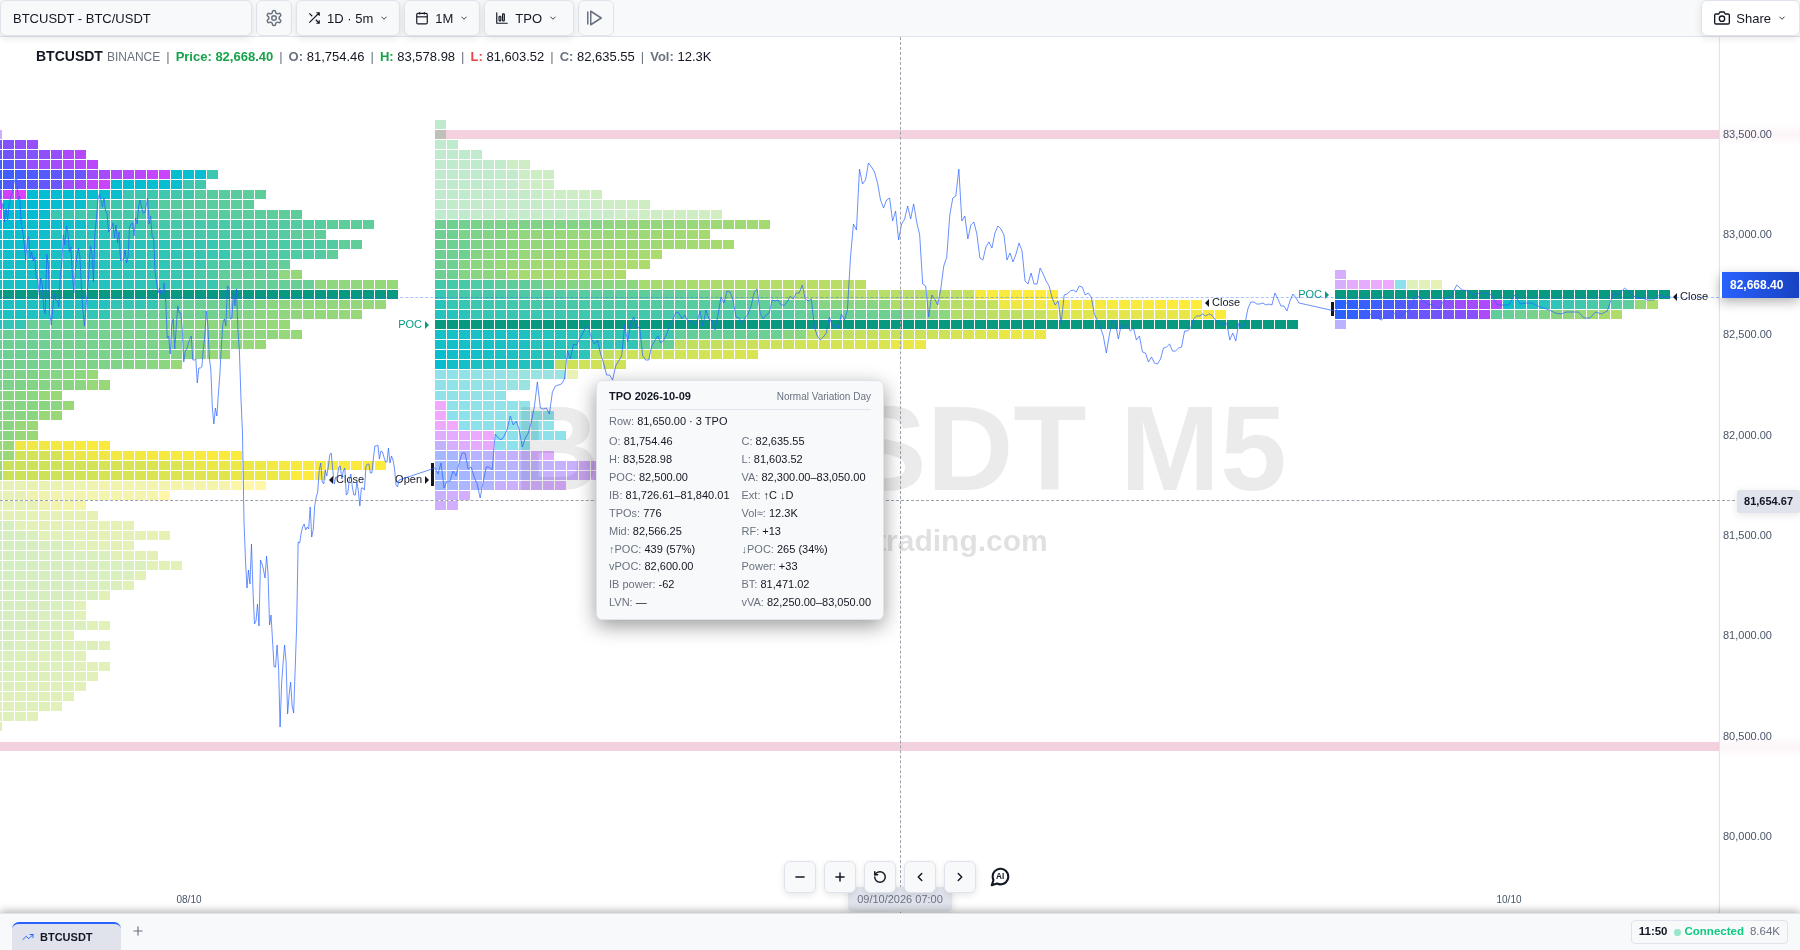Click the BINANCE exchange label
1800x950 pixels.
(x=134, y=57)
